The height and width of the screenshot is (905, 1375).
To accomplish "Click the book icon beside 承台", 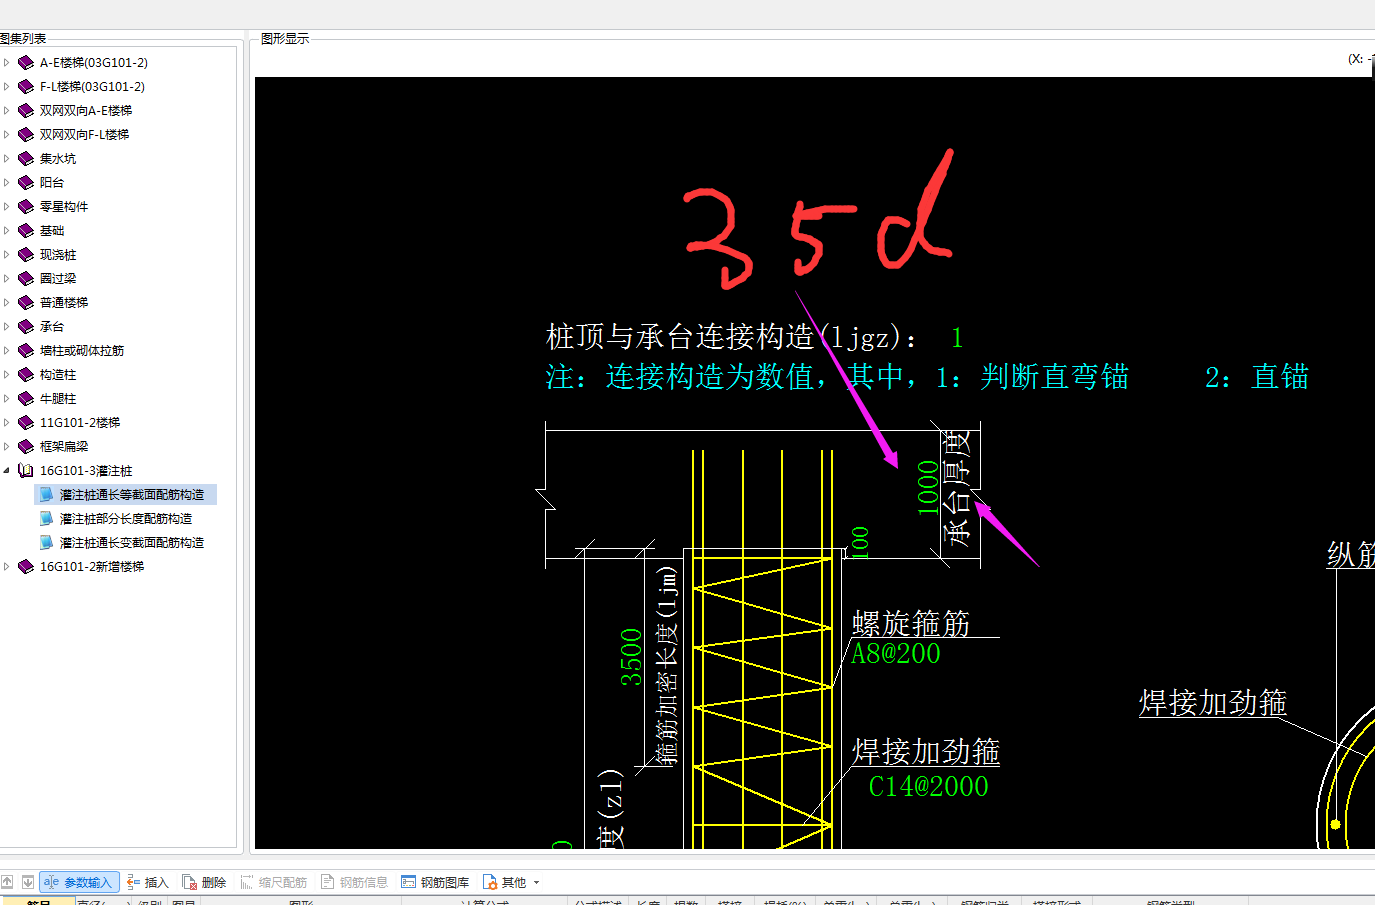I will (26, 326).
